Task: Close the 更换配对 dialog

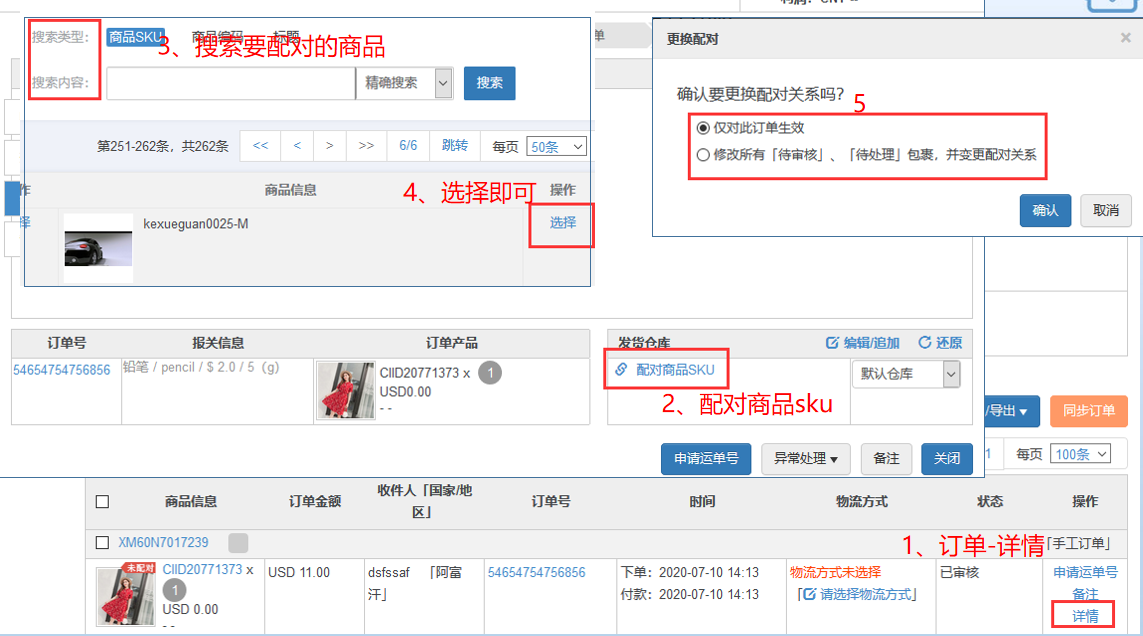Action: pyautogui.click(x=1126, y=38)
